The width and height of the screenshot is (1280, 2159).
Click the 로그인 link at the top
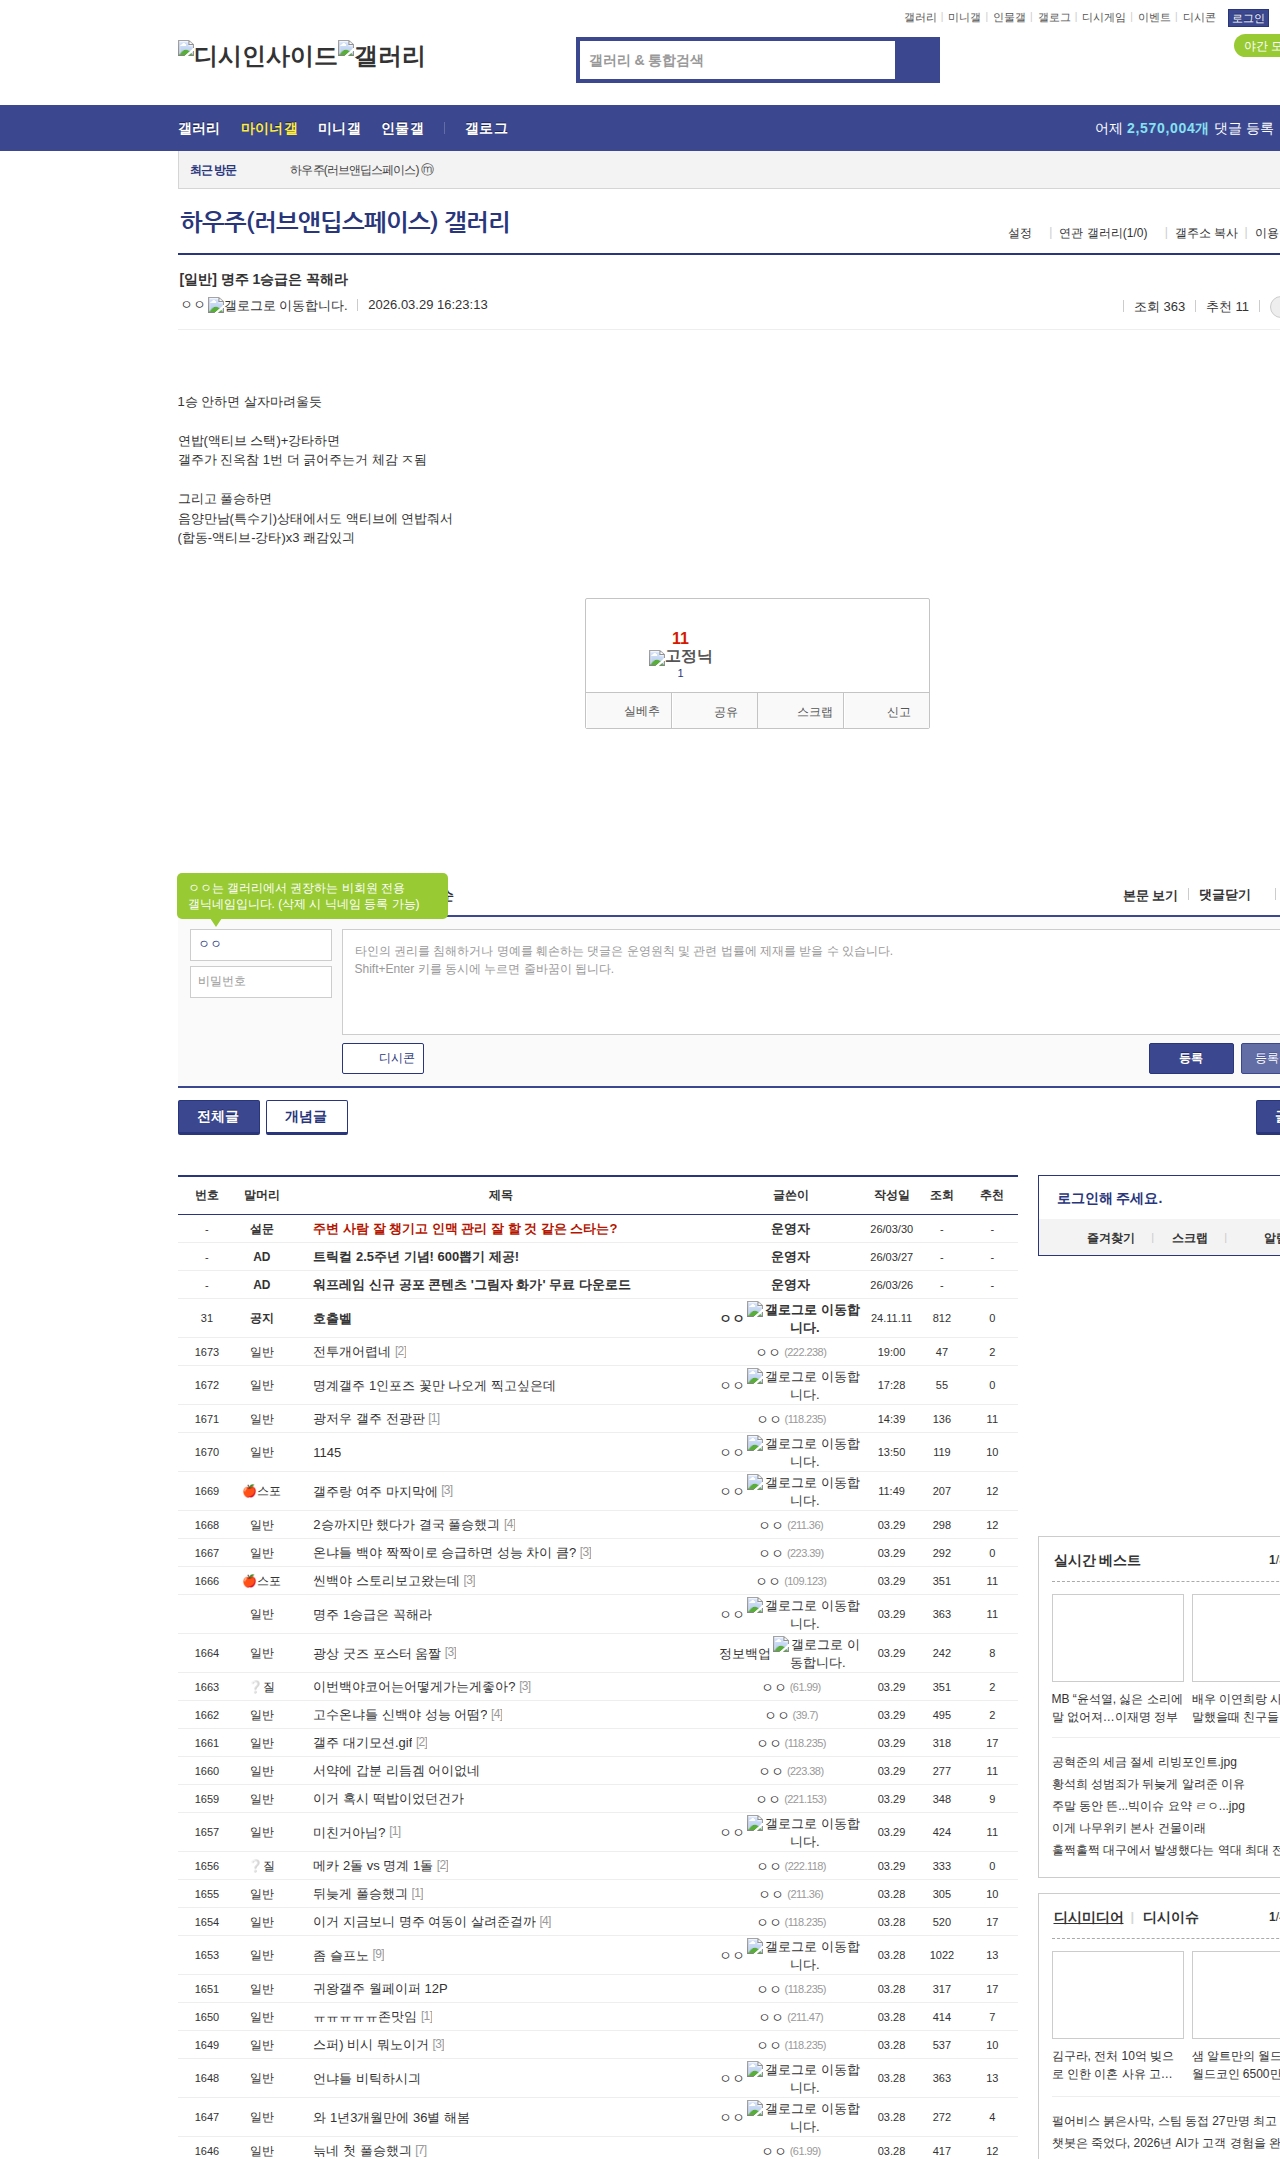[1248, 18]
